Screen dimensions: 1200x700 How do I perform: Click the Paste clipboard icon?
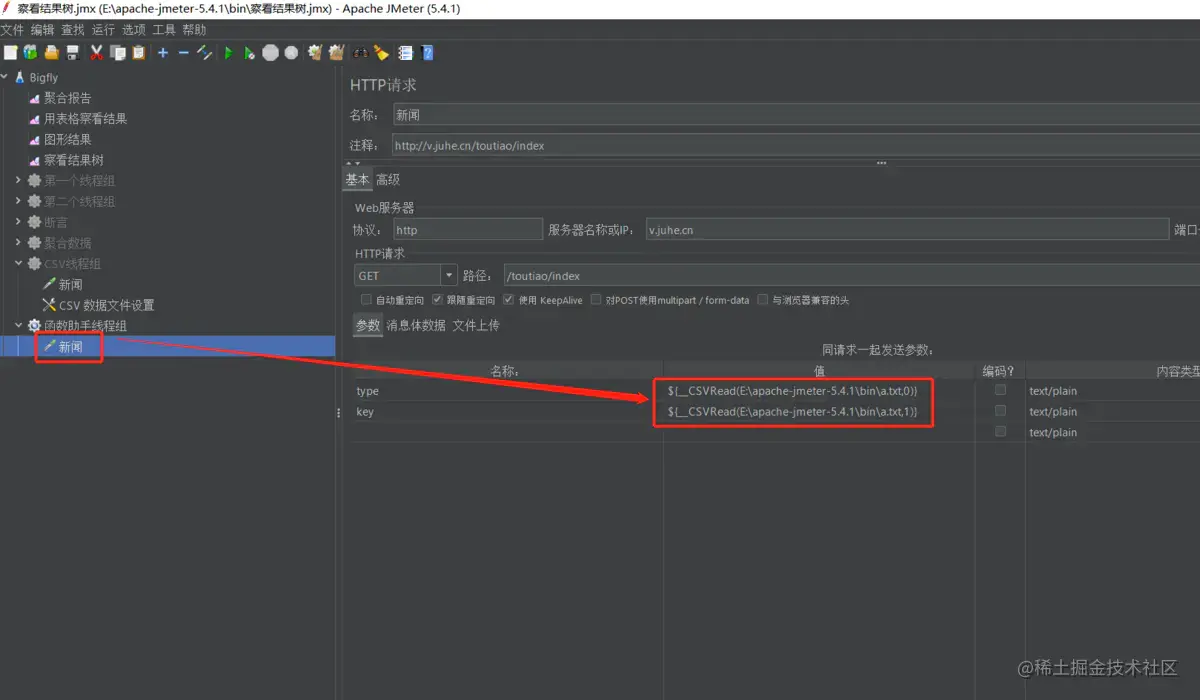(138, 53)
